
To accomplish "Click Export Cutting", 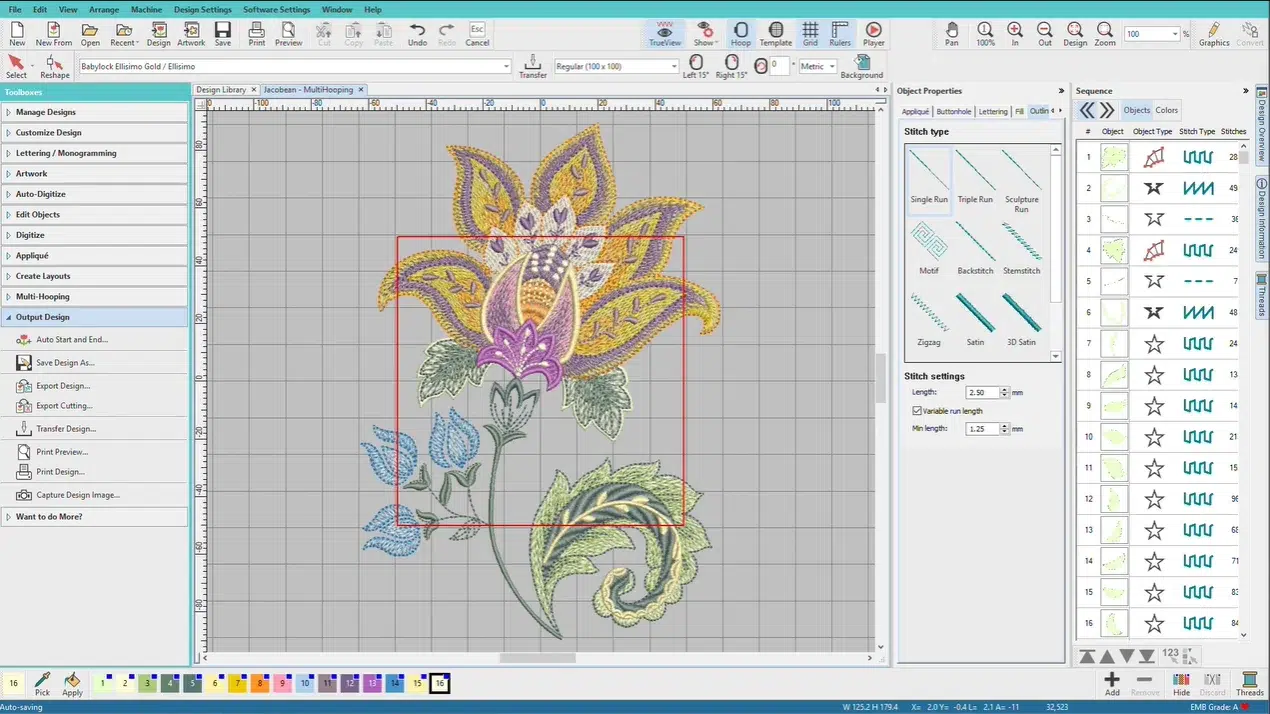I will [x=65, y=406].
